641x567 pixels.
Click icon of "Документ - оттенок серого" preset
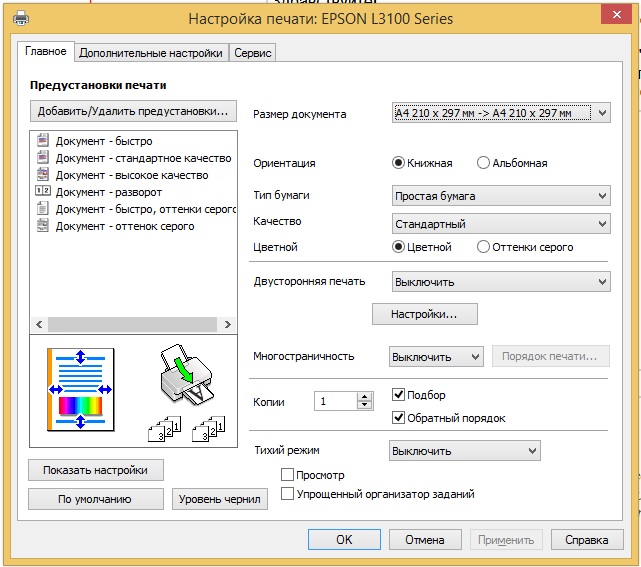tap(43, 225)
